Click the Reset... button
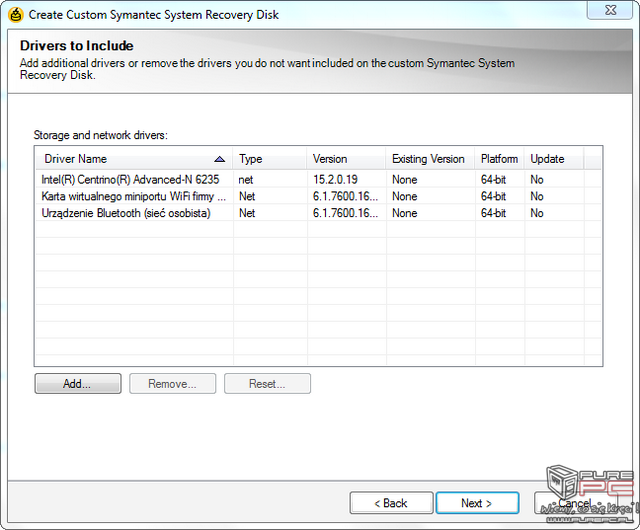Viewport: 640px width, 530px height. click(x=267, y=383)
